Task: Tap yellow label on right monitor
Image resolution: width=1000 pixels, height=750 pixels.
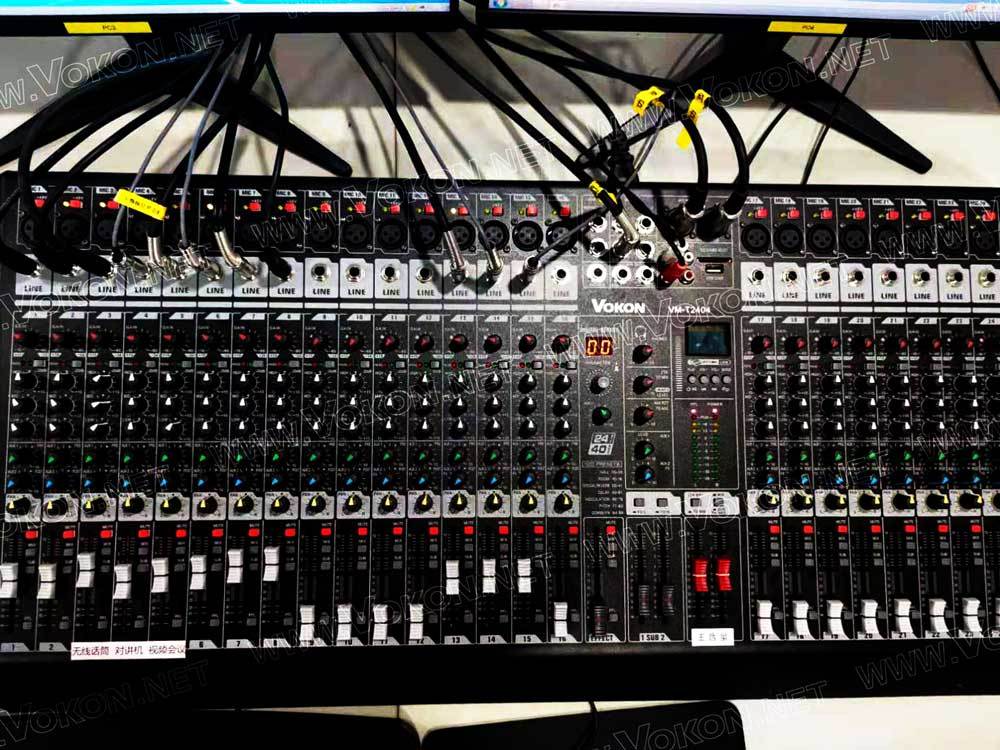Action: click(807, 27)
